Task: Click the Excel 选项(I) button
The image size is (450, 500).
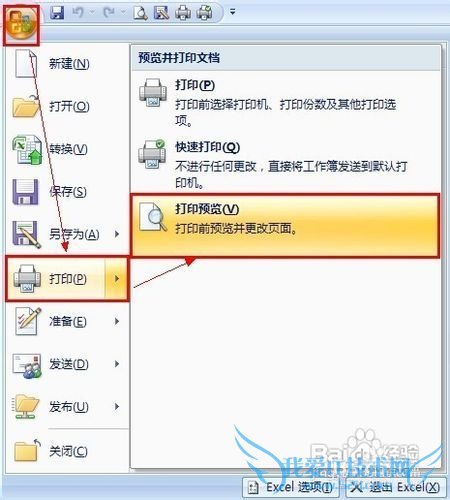Action: tap(291, 488)
